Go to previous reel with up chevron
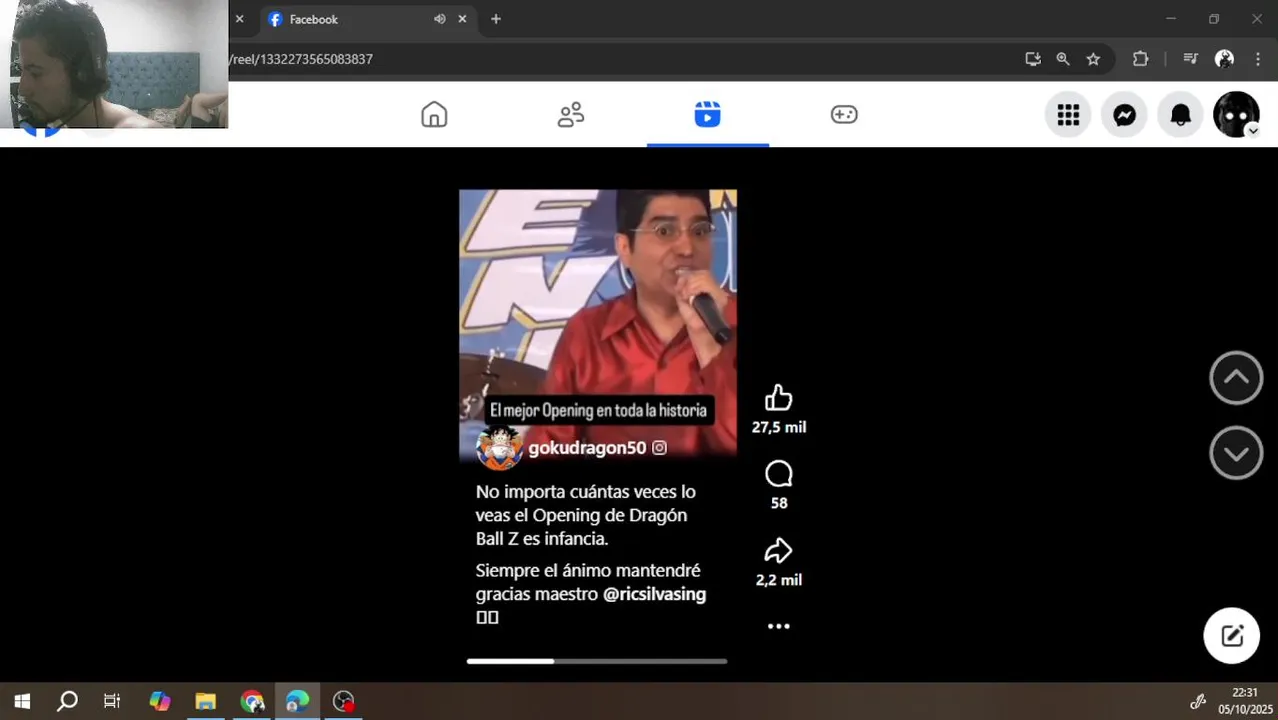1278x720 pixels. pos(1236,378)
